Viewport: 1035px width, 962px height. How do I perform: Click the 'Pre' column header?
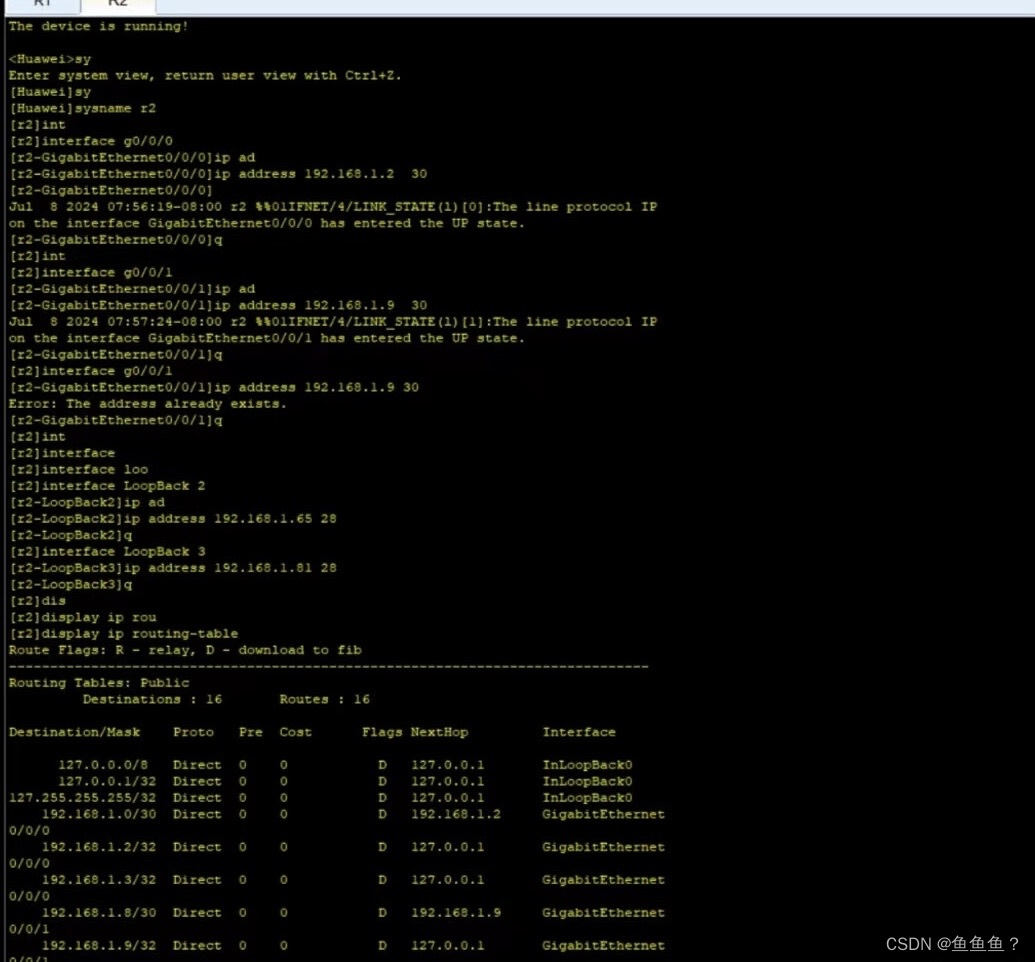[x=251, y=732]
